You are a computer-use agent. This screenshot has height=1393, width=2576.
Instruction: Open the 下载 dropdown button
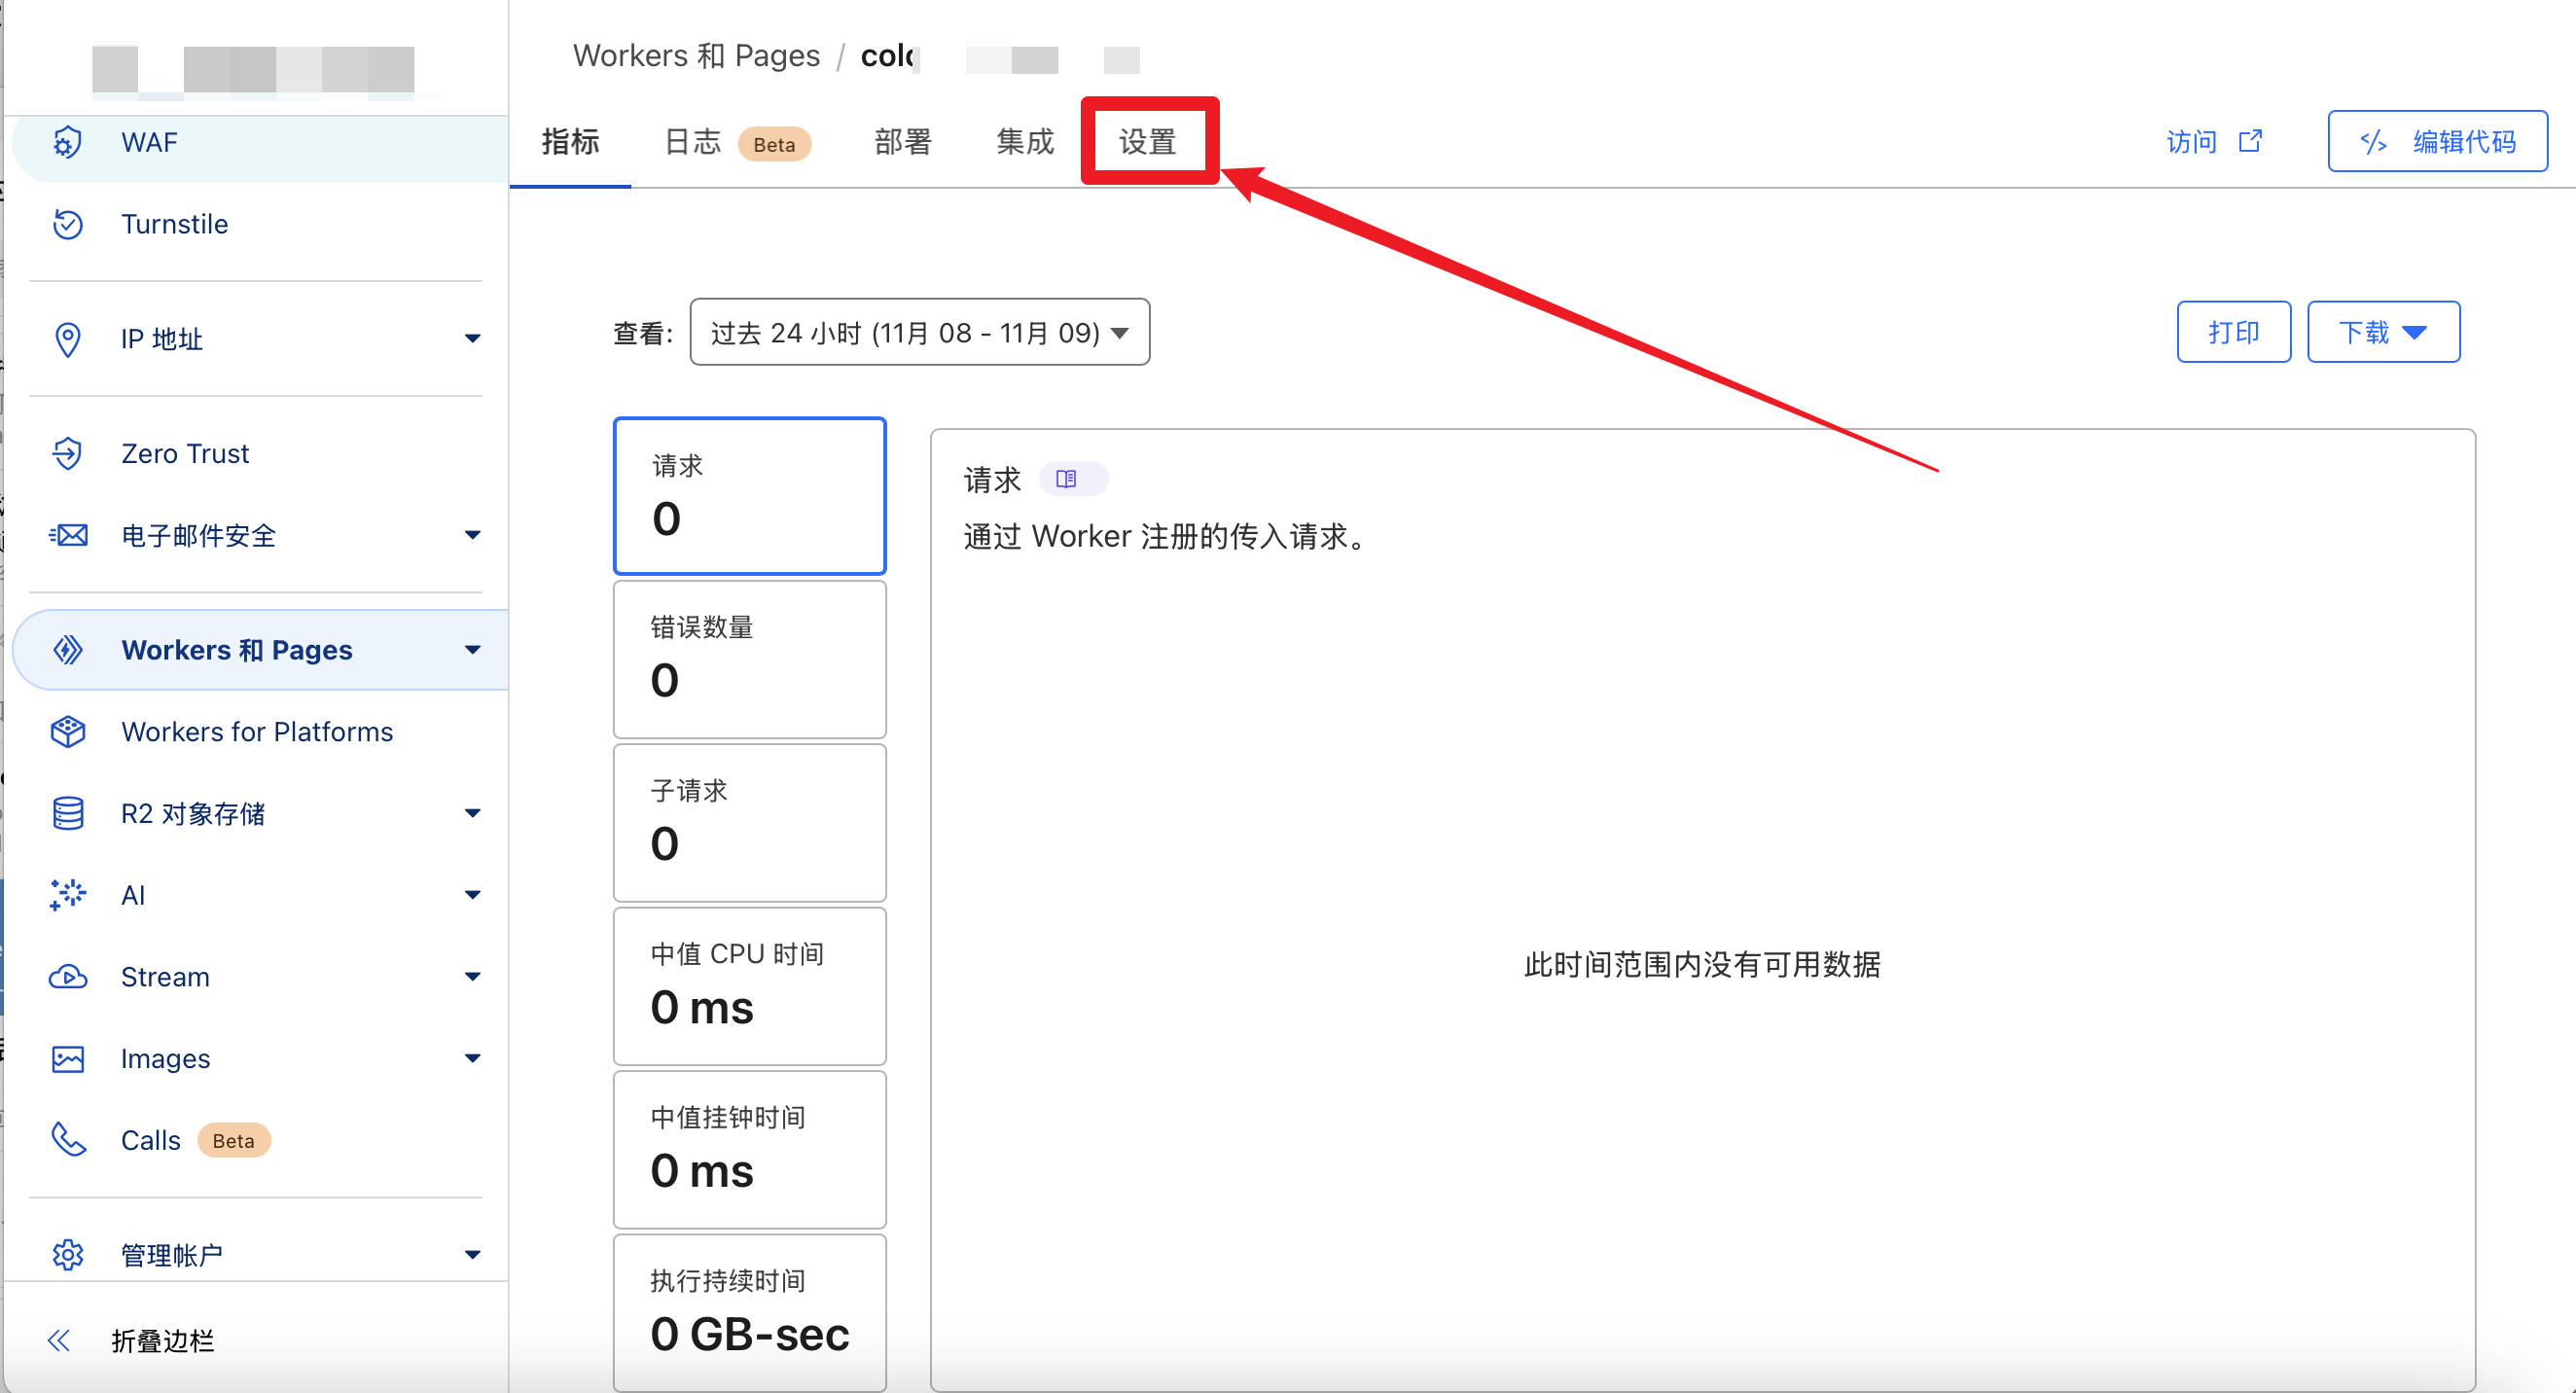tap(2383, 332)
